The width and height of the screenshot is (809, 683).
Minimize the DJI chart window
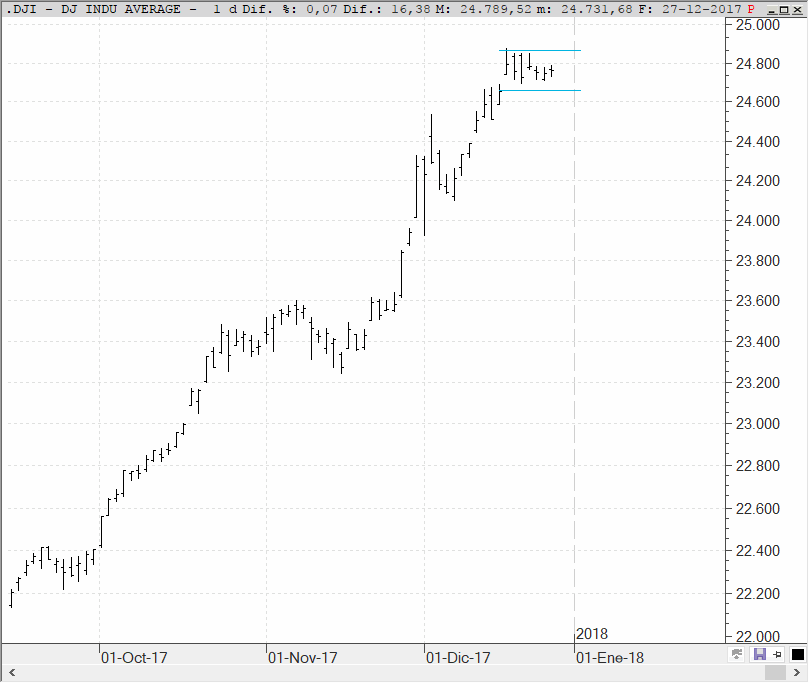click(771, 9)
